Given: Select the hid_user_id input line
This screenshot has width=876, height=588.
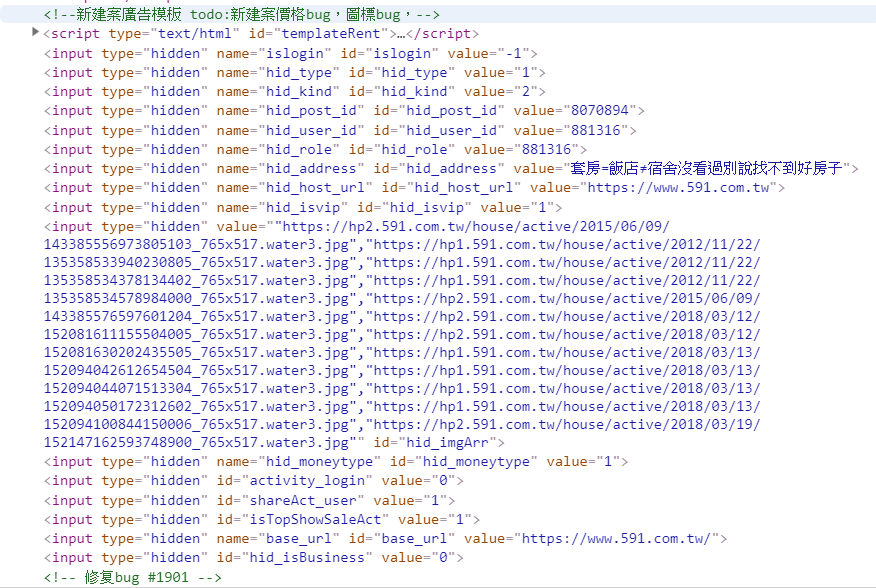Looking at the screenshot, I should 340,130.
